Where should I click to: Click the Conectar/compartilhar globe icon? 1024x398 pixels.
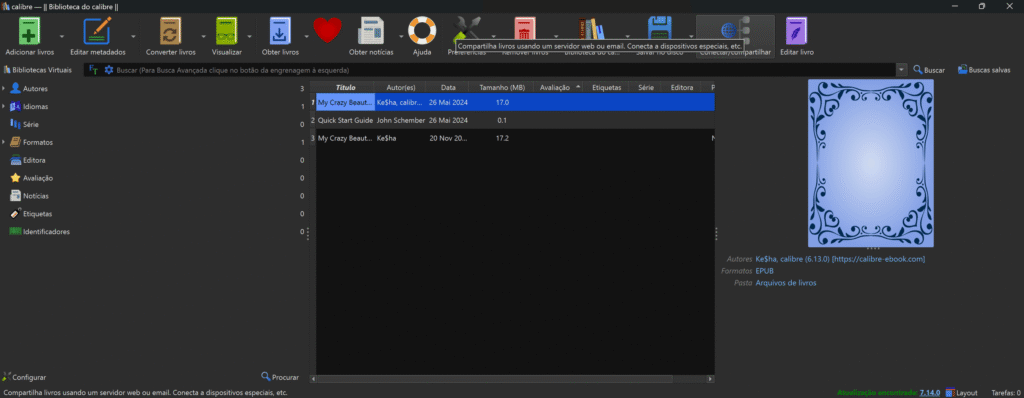[x=735, y=30]
